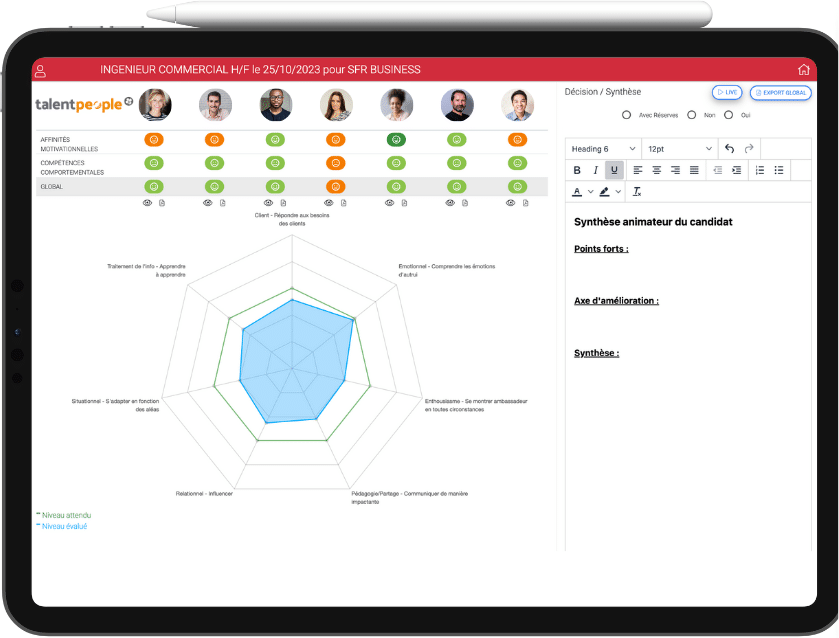Viewport: 839px width, 638px height.
Task: Click fourth candidate's Compétences Comportementales orange smiley
Action: [335, 163]
